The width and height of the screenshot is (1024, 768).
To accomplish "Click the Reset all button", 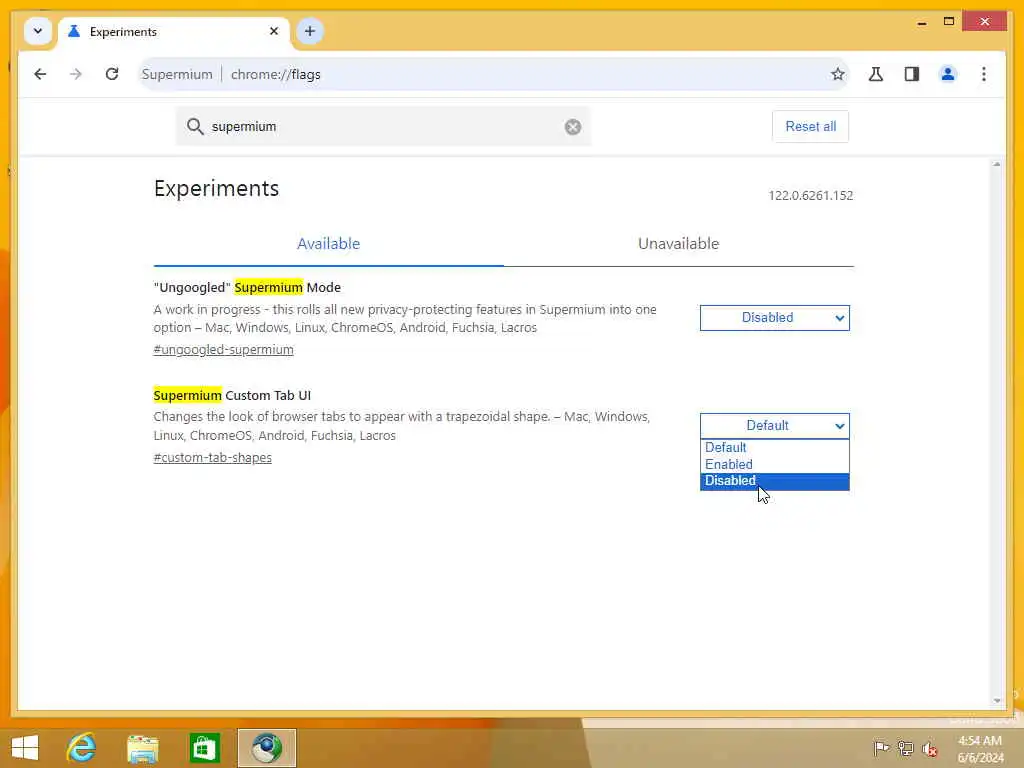I will click(810, 127).
